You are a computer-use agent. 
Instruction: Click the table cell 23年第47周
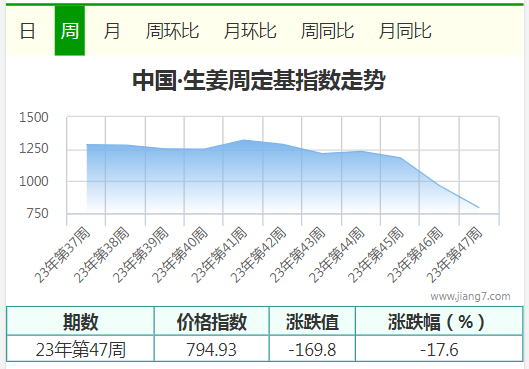point(80,349)
